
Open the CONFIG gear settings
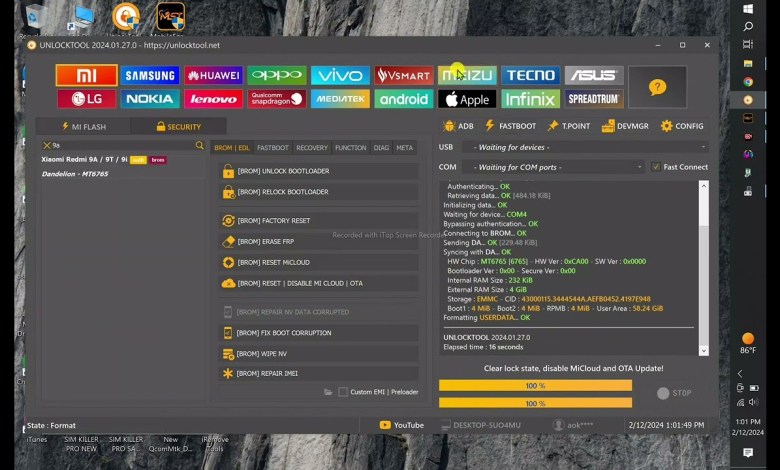pos(681,126)
